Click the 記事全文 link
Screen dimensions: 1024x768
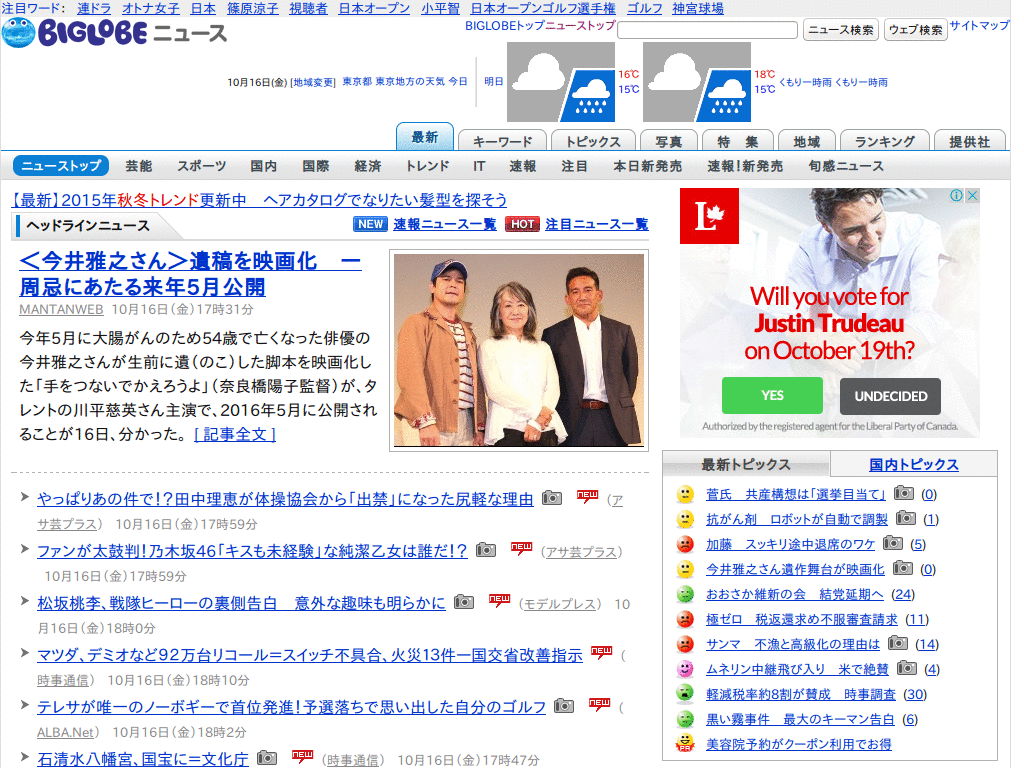click(x=235, y=434)
